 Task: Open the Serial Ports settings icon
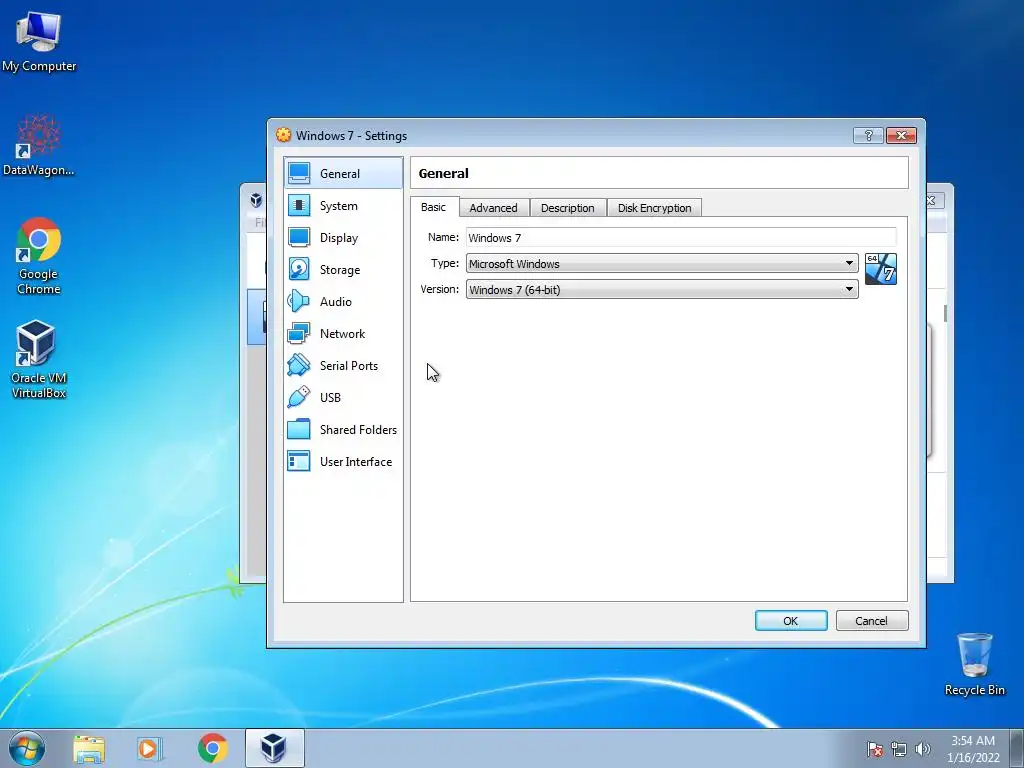[299, 365]
